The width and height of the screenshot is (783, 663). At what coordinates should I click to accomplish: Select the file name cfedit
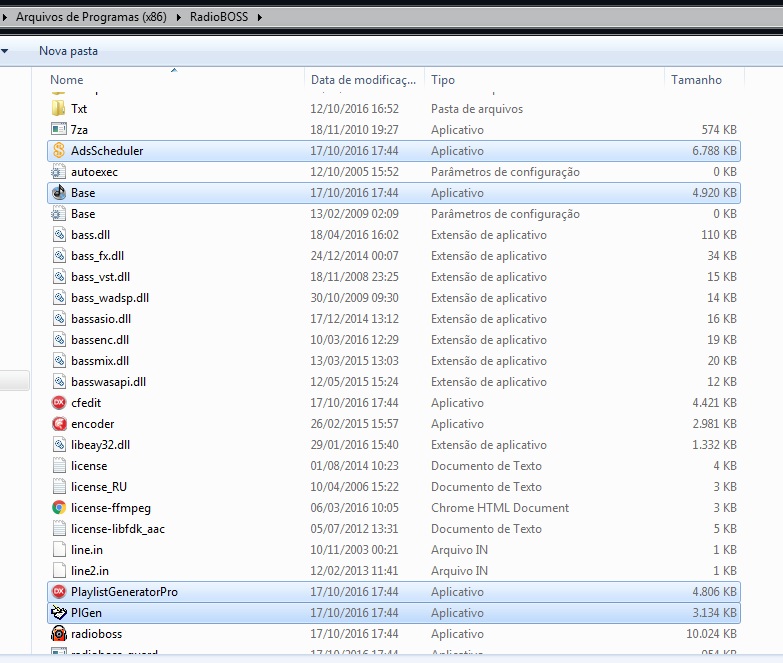(86, 403)
